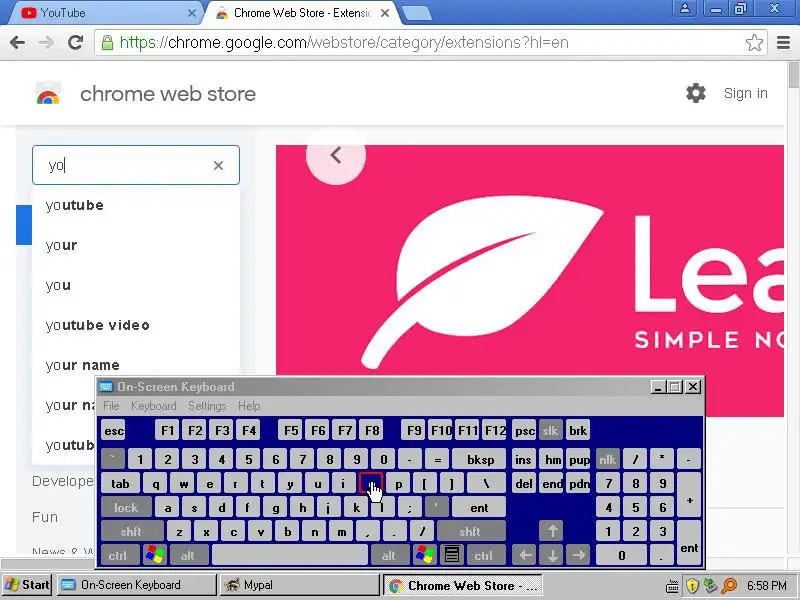This screenshot has height=600, width=800.
Task: Open the web store settings gear
Action: point(695,93)
